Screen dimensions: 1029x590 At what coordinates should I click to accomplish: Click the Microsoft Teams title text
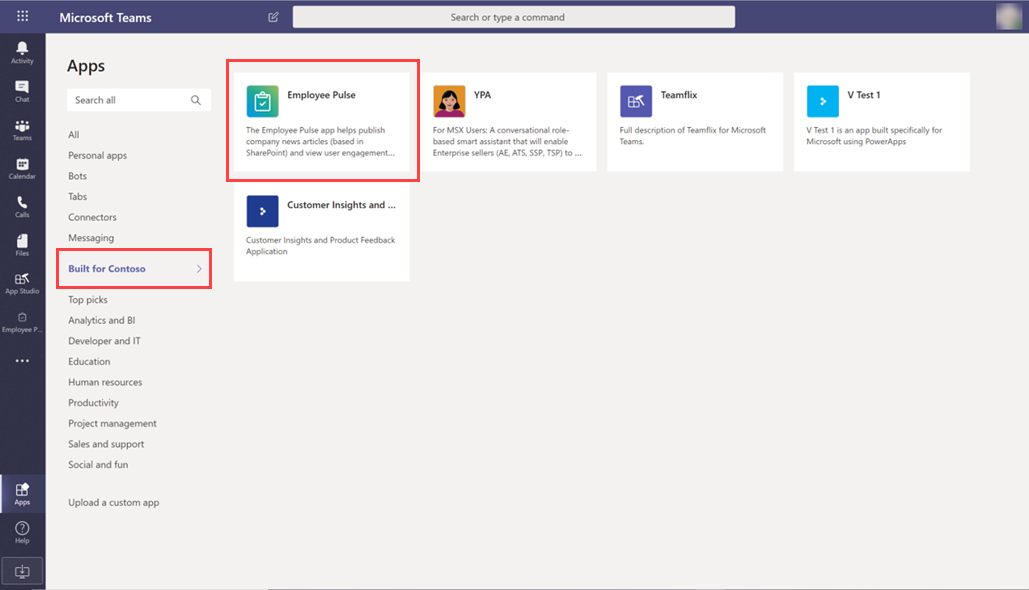click(x=106, y=17)
